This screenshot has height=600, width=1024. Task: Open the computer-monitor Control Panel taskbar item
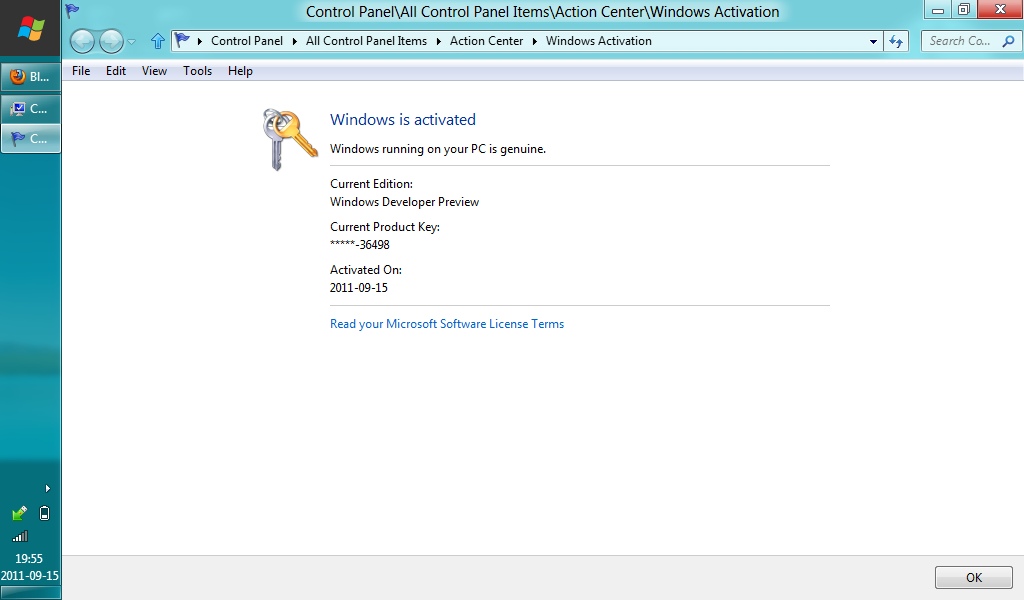point(31,108)
